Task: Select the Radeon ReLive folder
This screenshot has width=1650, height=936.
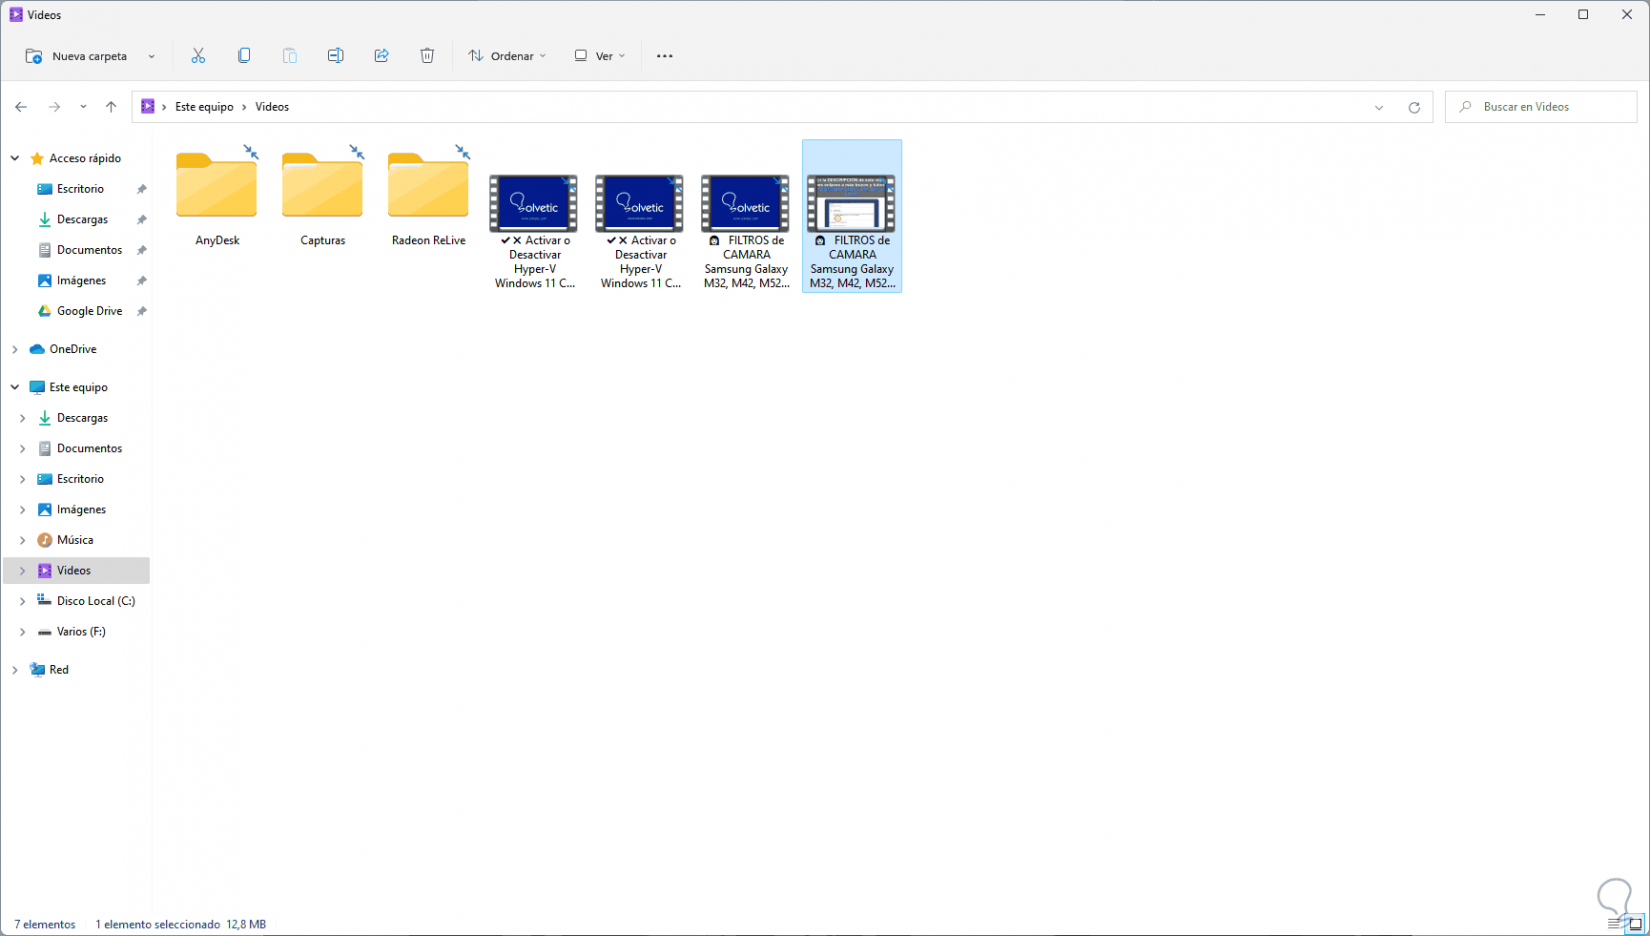Action: pos(429,196)
